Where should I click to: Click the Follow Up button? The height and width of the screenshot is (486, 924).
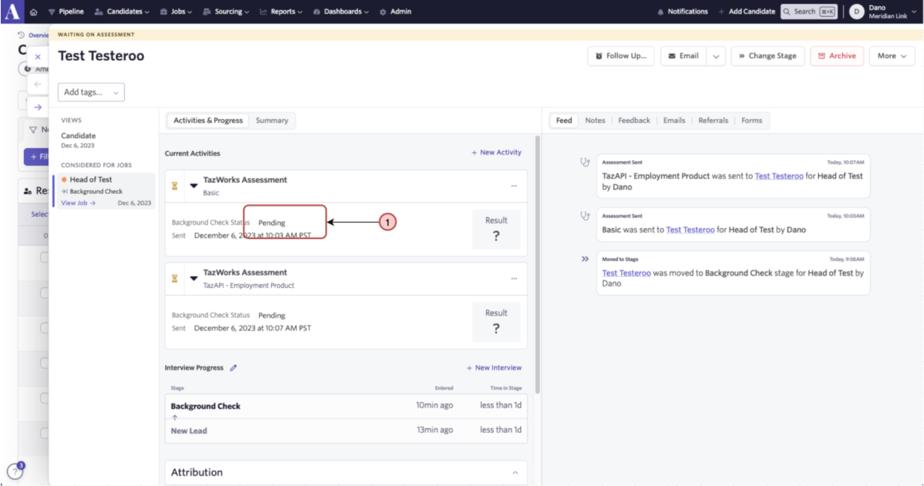point(621,56)
